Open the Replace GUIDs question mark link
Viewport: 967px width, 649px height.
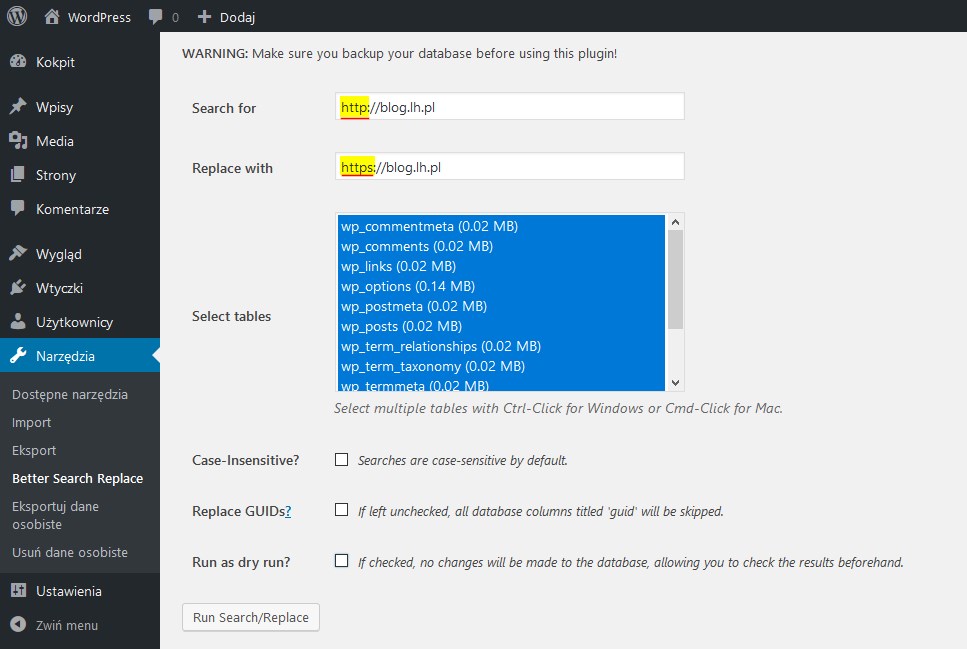(288, 511)
